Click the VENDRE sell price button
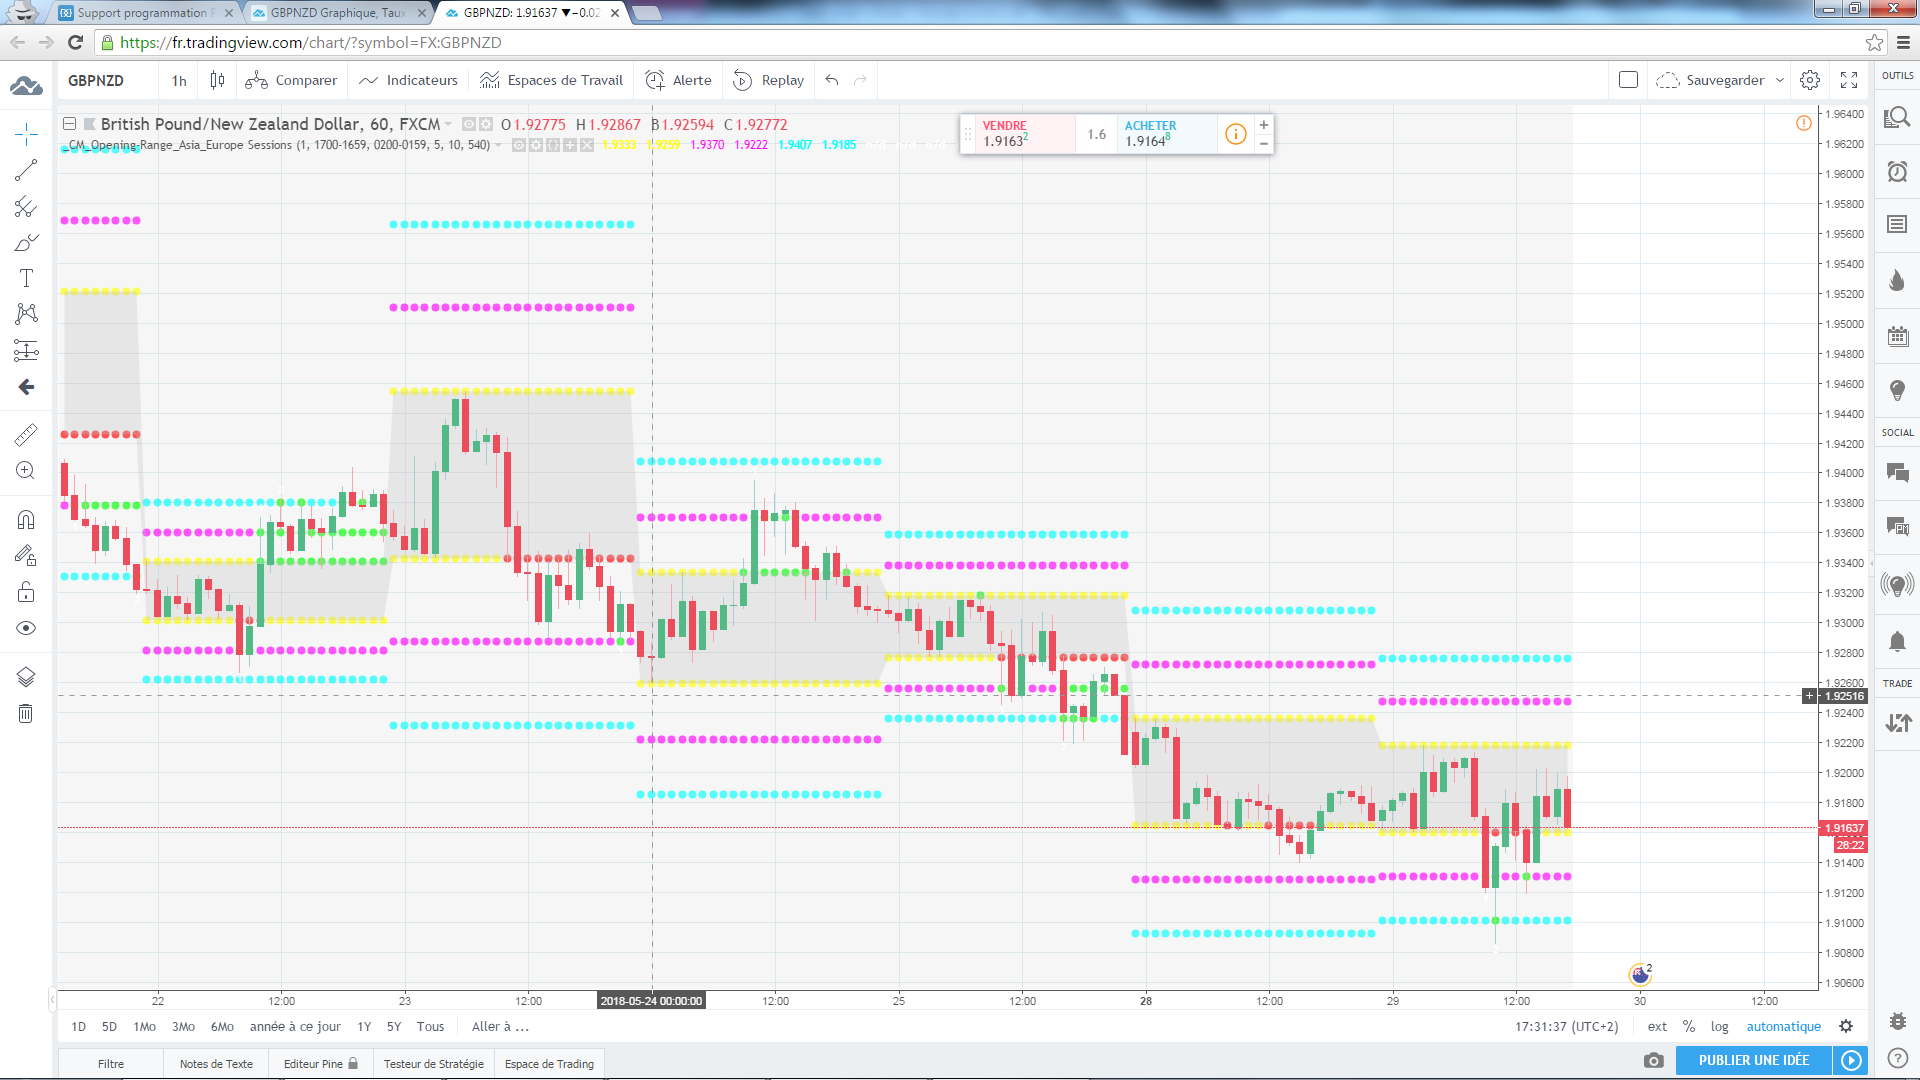This screenshot has width=1920, height=1080. click(x=1020, y=133)
